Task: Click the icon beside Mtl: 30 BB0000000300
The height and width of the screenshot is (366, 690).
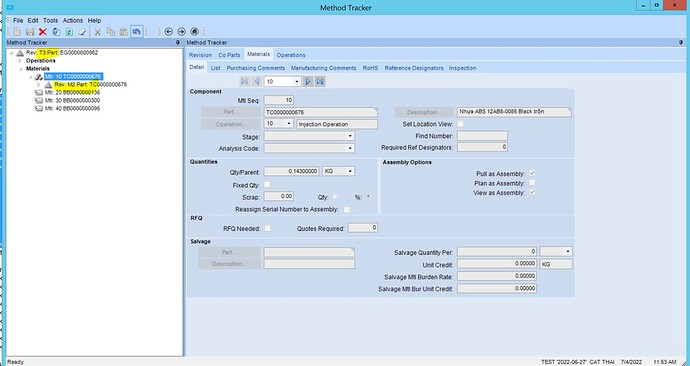Action: 38,100
